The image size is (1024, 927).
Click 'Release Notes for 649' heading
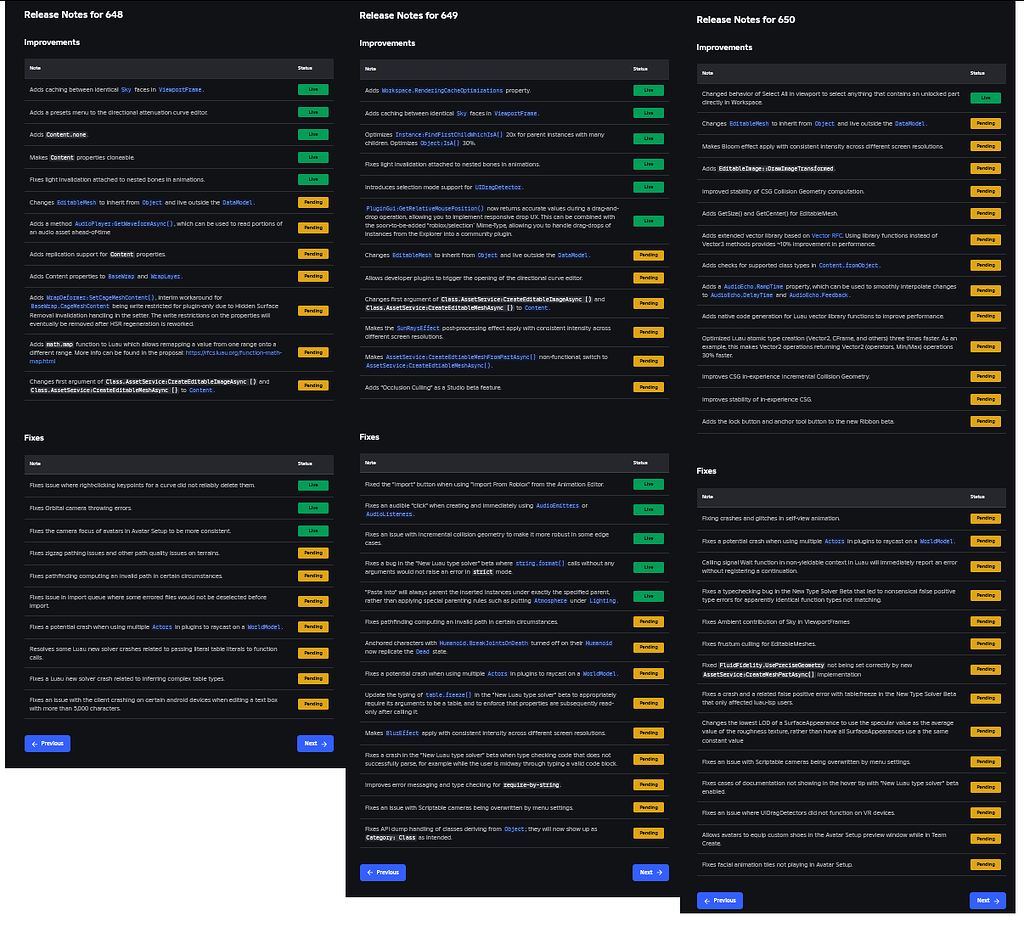click(408, 16)
